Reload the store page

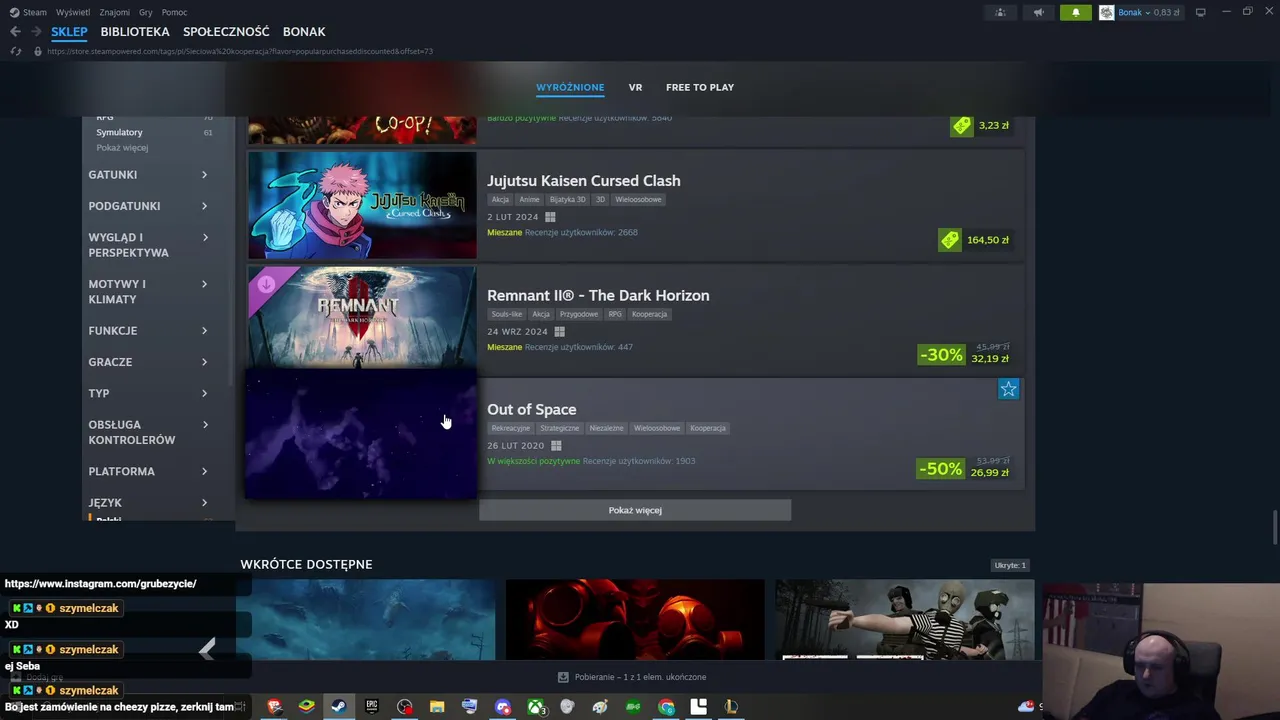[15, 51]
